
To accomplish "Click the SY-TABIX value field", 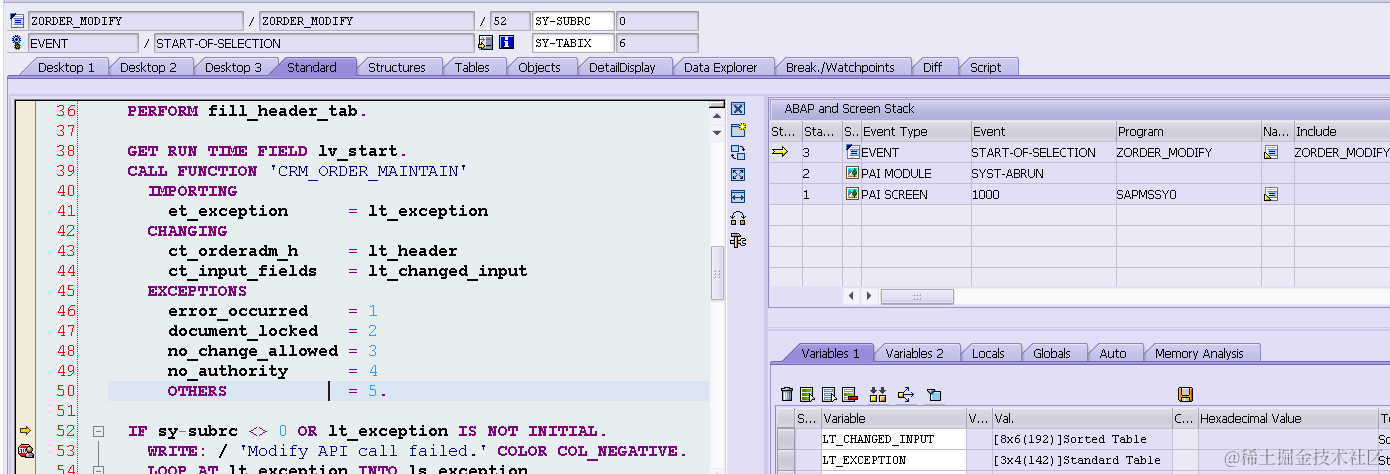I will point(656,43).
